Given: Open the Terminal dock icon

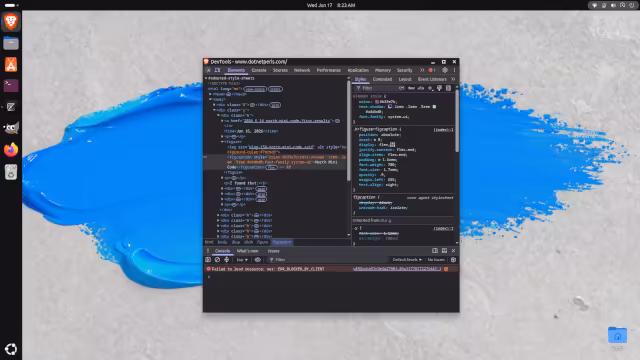Looking at the screenshot, I should point(11,86).
